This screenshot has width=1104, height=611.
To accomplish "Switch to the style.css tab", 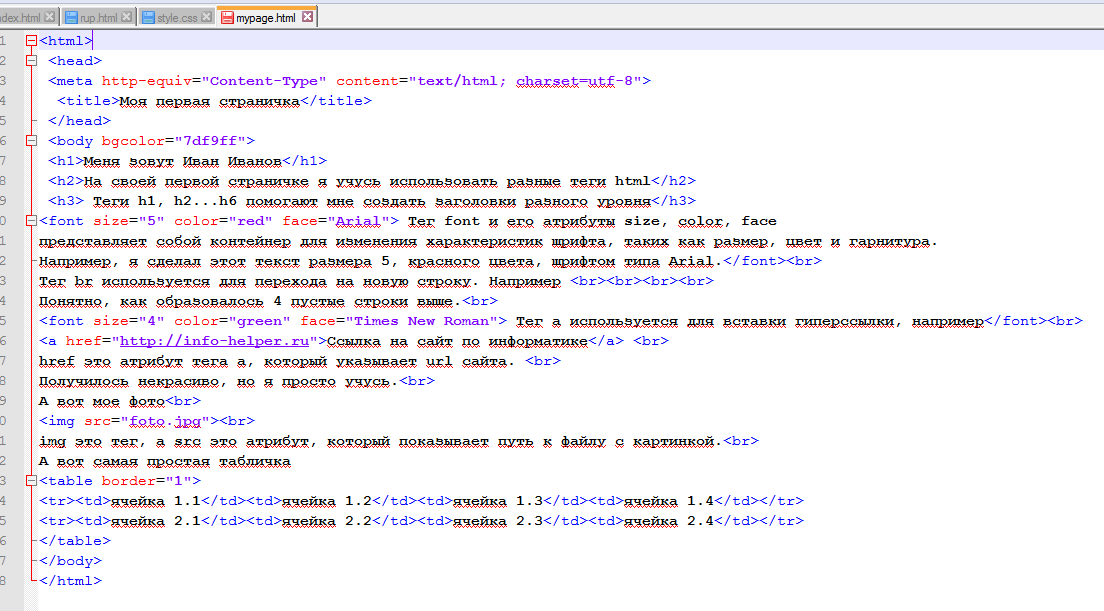I will pyautogui.click(x=177, y=18).
